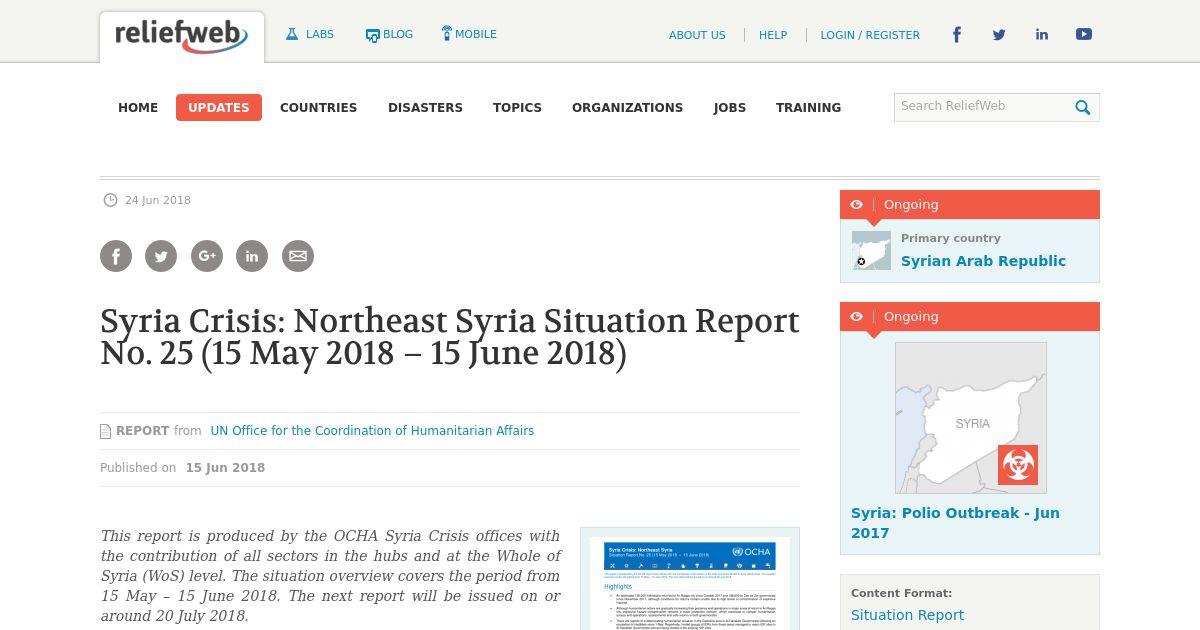The height and width of the screenshot is (630, 1200).
Task: Open ReliefWeb Twitter page in header
Action: click(x=999, y=34)
